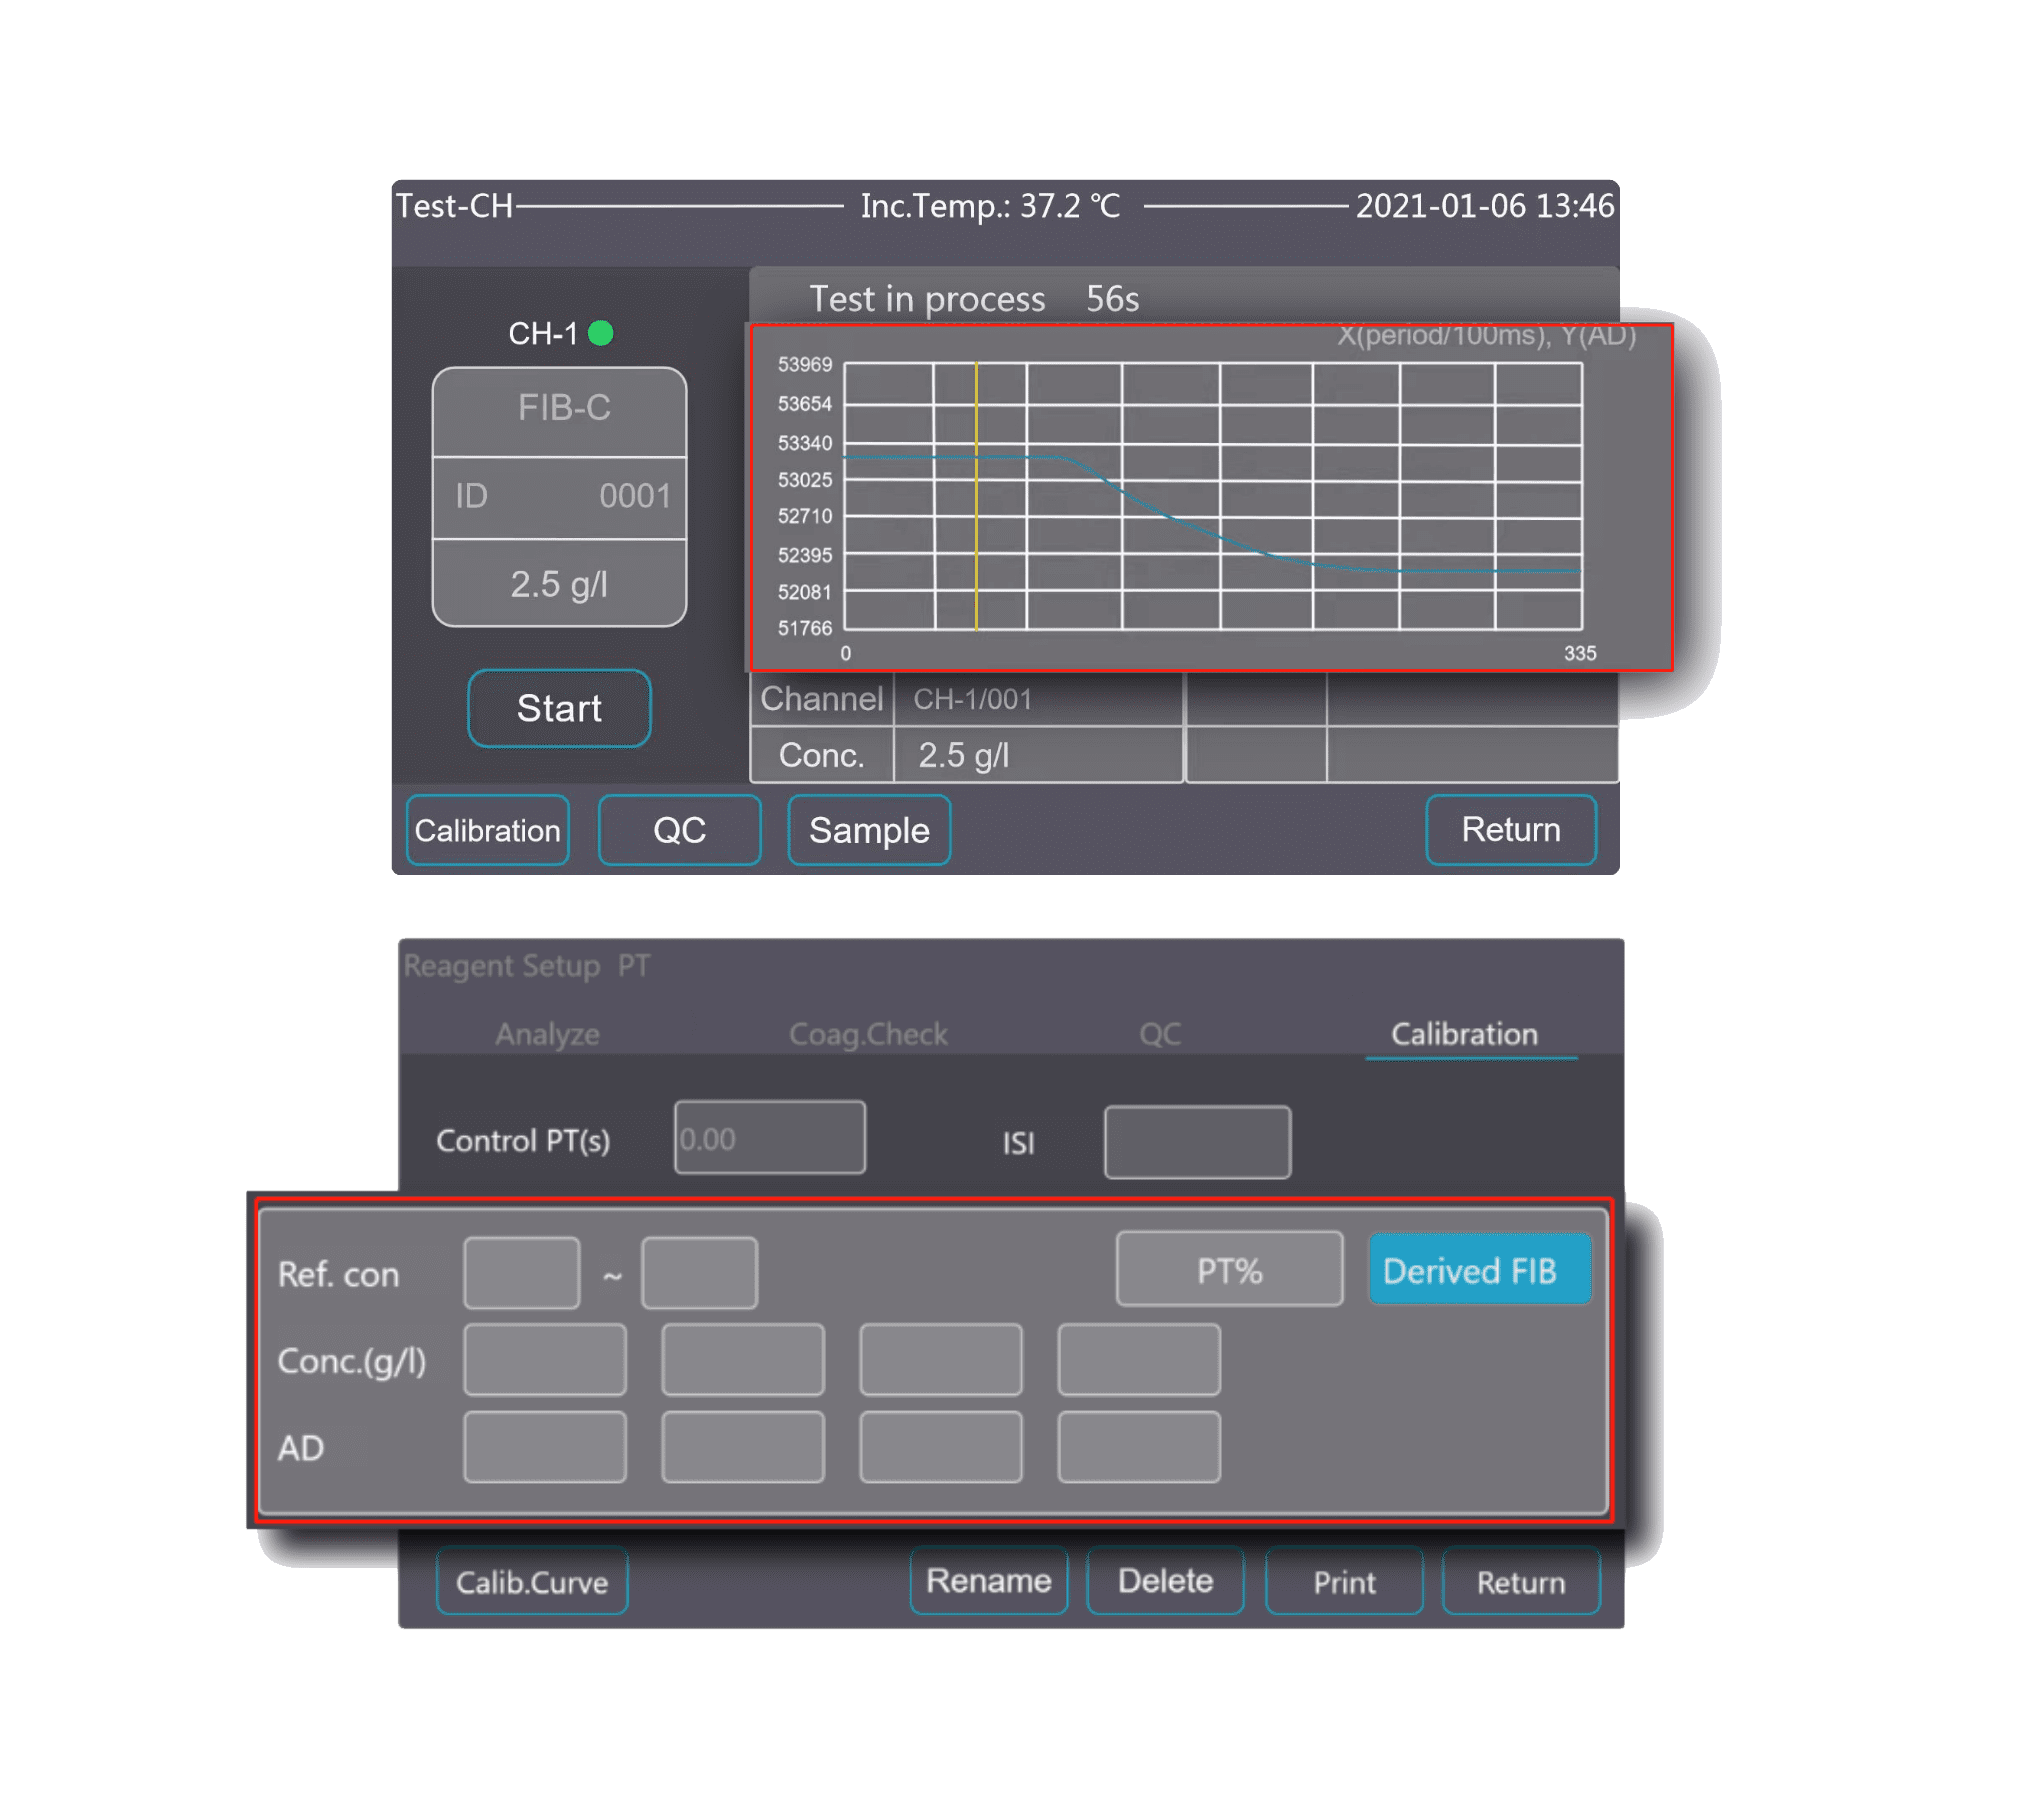The image size is (2033, 1800).
Task: Click the second Ref. con input box
Action: [x=699, y=1273]
